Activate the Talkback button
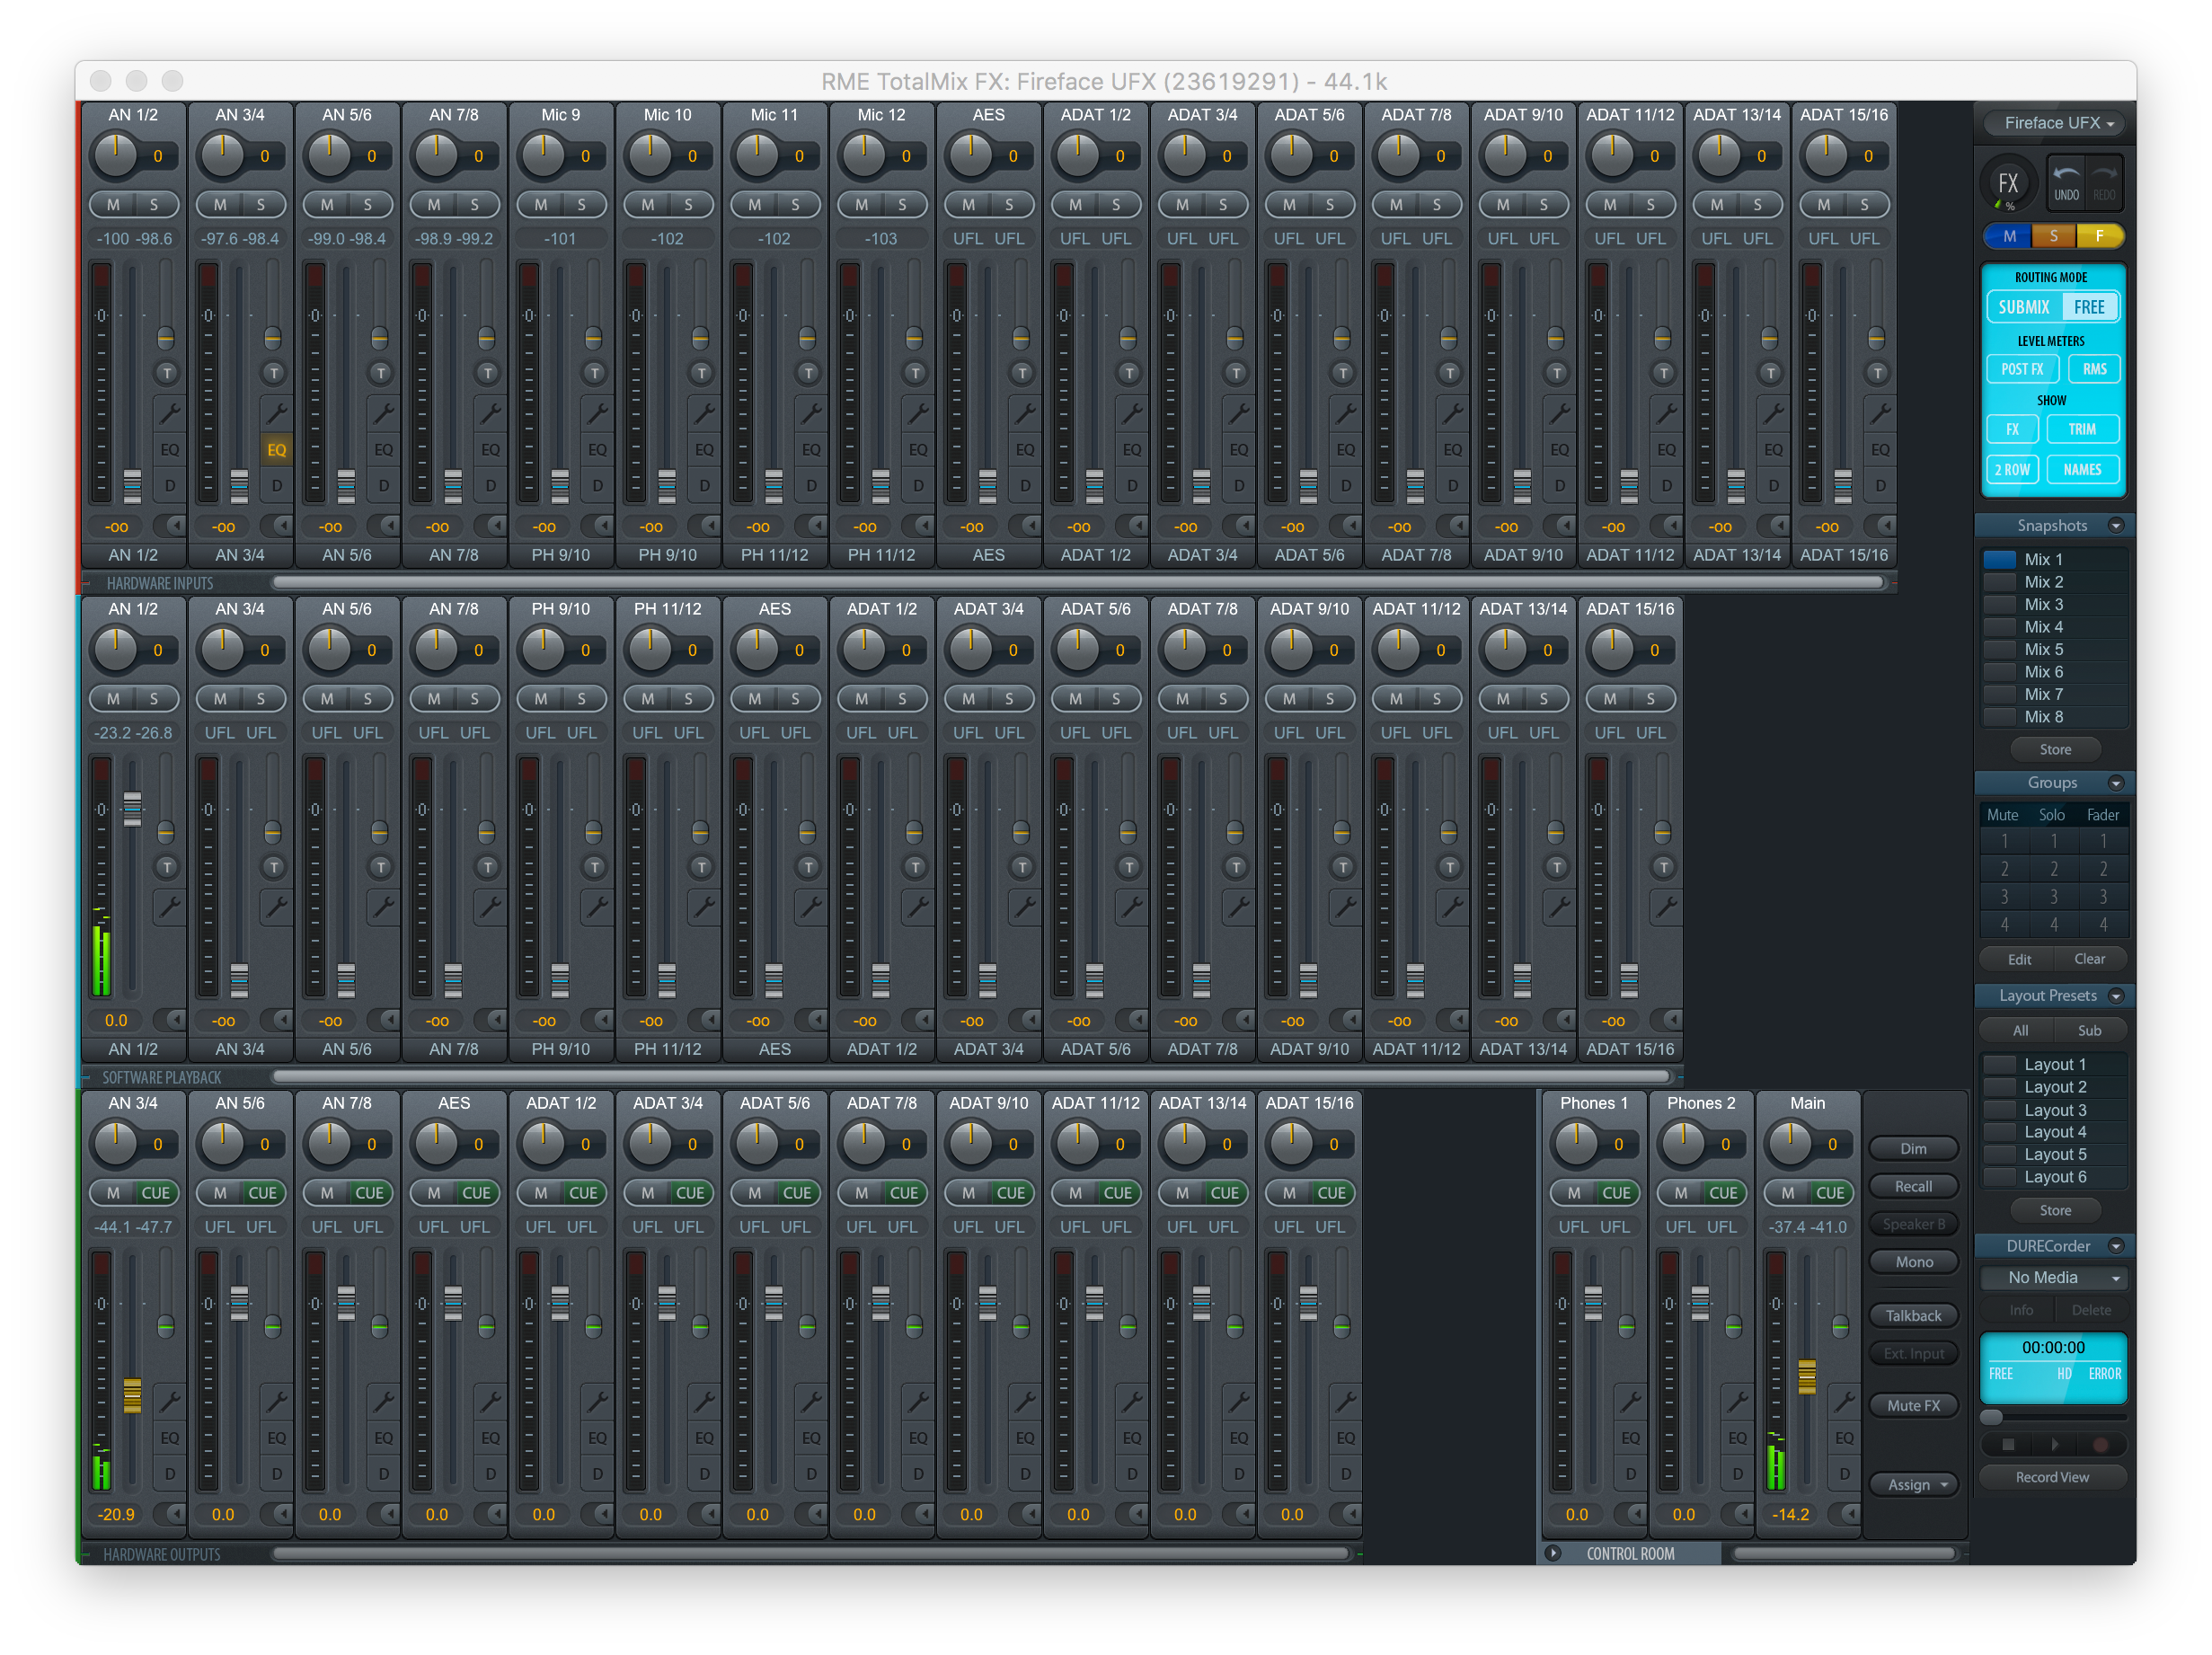2212x1655 pixels. 1913,1316
